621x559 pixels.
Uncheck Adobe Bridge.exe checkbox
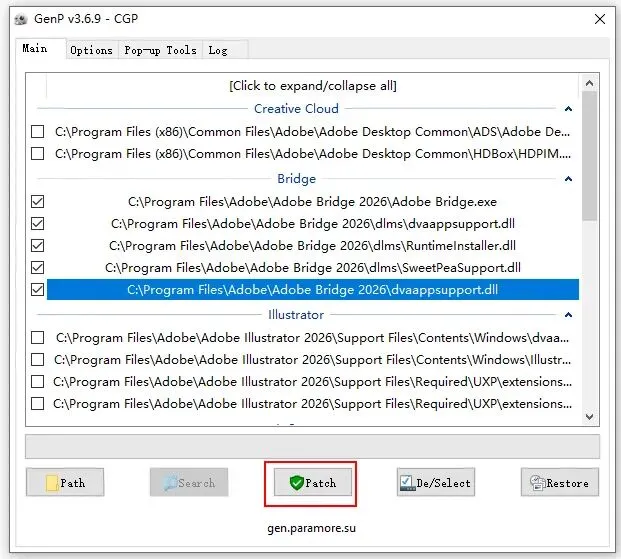click(38, 202)
